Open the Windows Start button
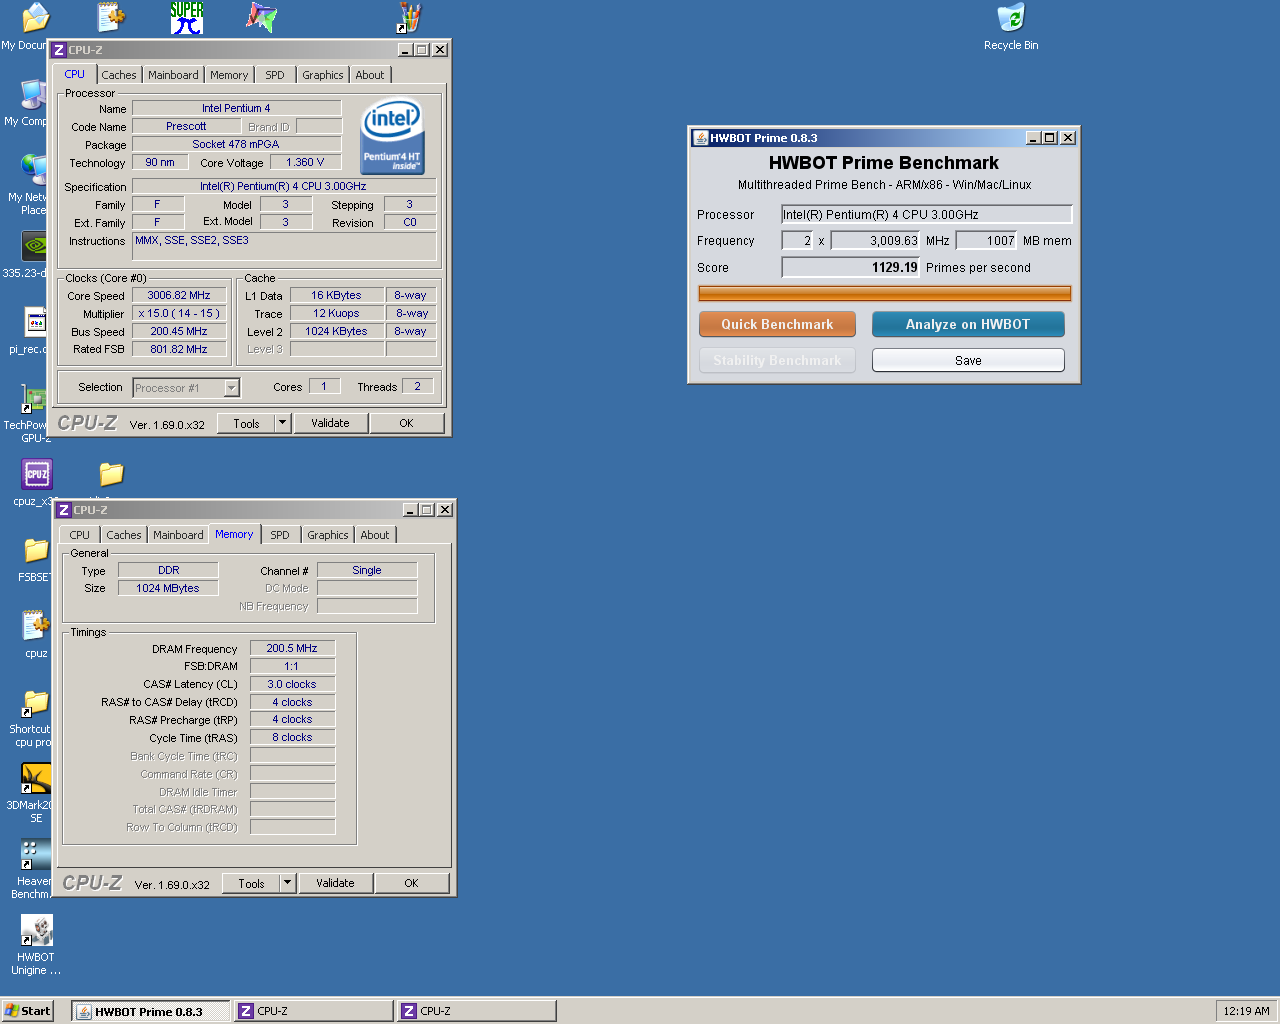The height and width of the screenshot is (1024, 1280). coord(28,1011)
